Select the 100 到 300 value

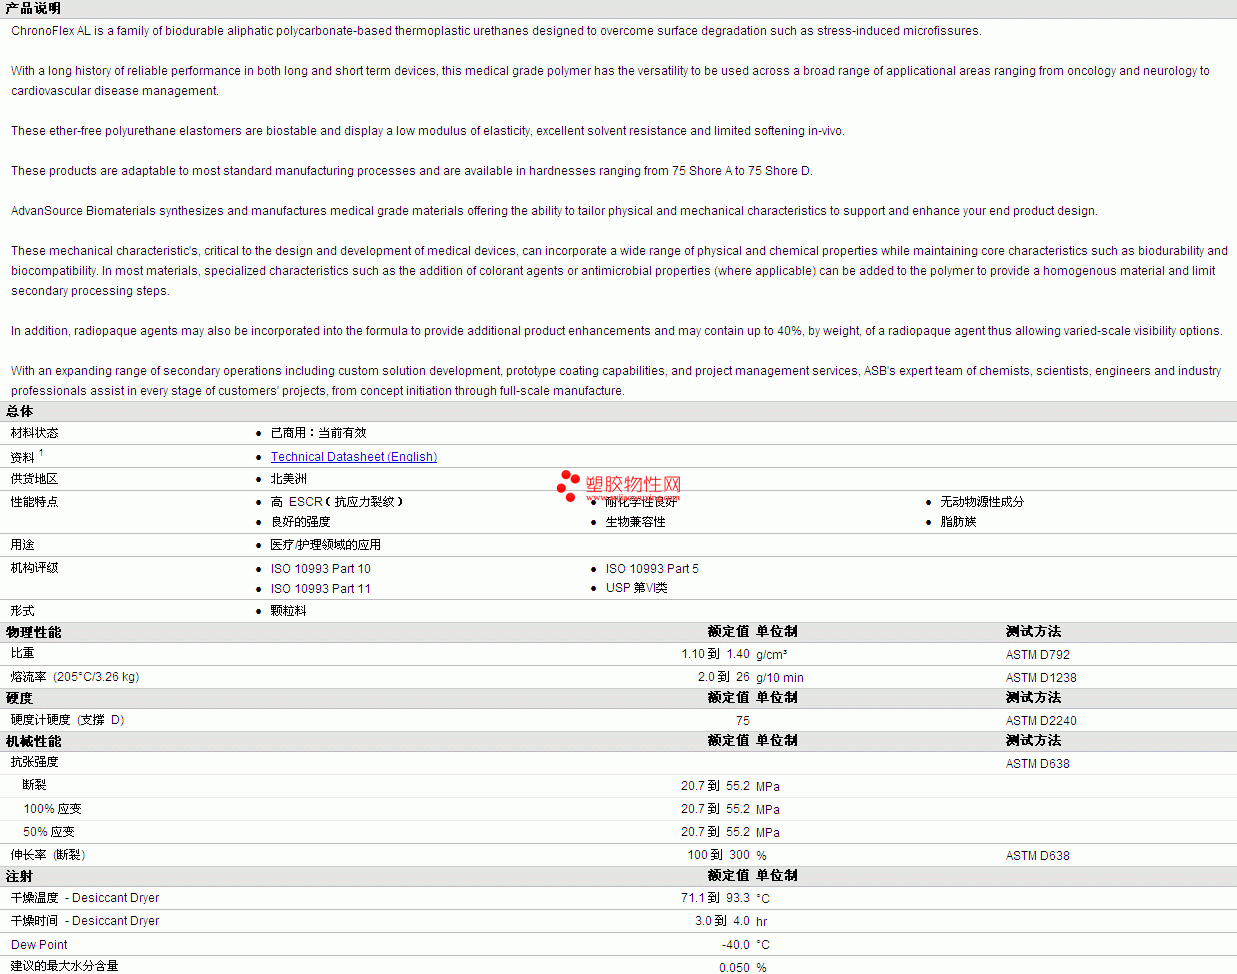(719, 855)
